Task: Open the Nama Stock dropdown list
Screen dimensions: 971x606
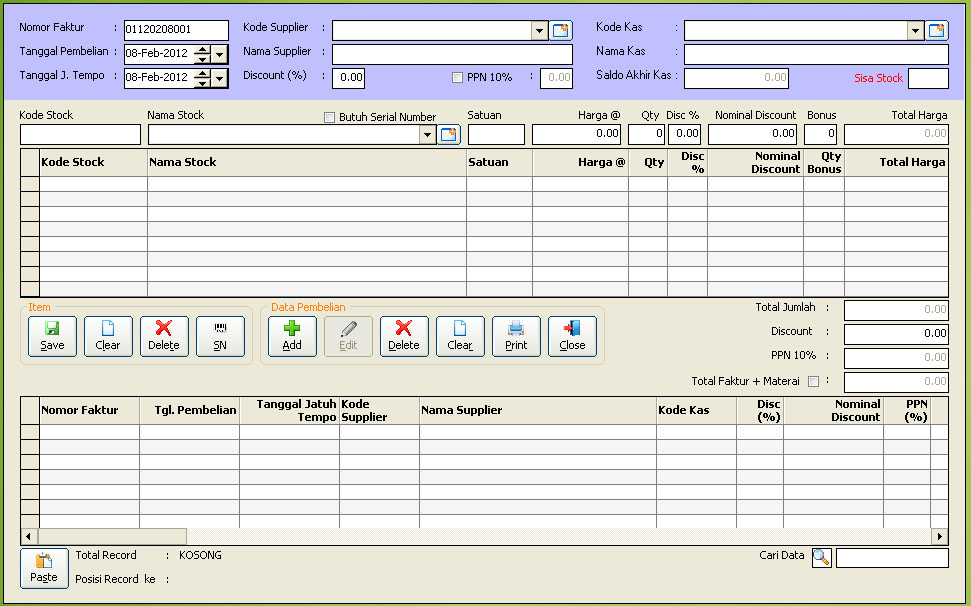Action: [x=428, y=135]
